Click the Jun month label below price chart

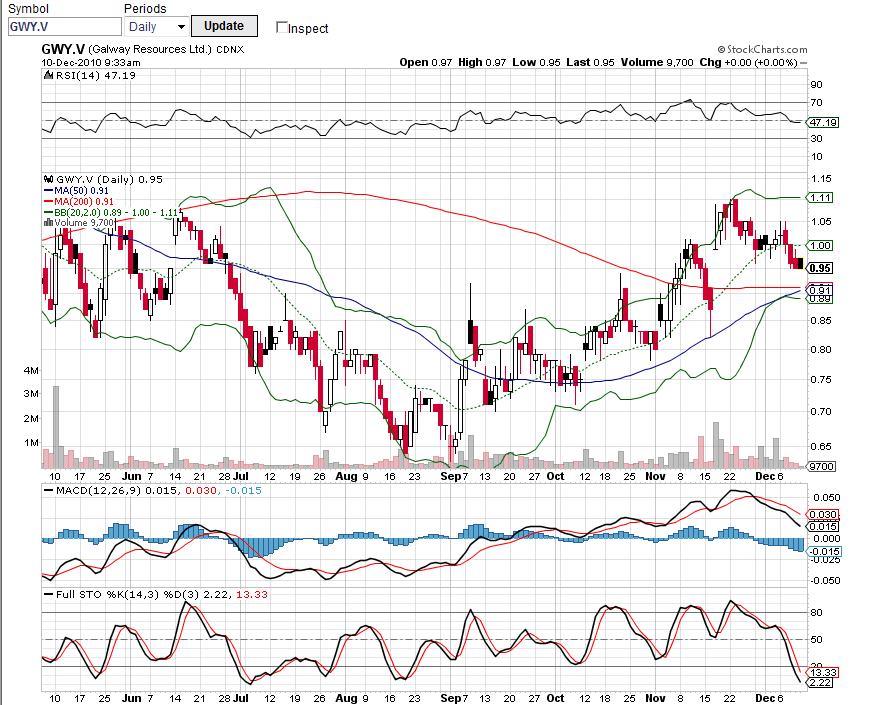pyautogui.click(x=131, y=476)
